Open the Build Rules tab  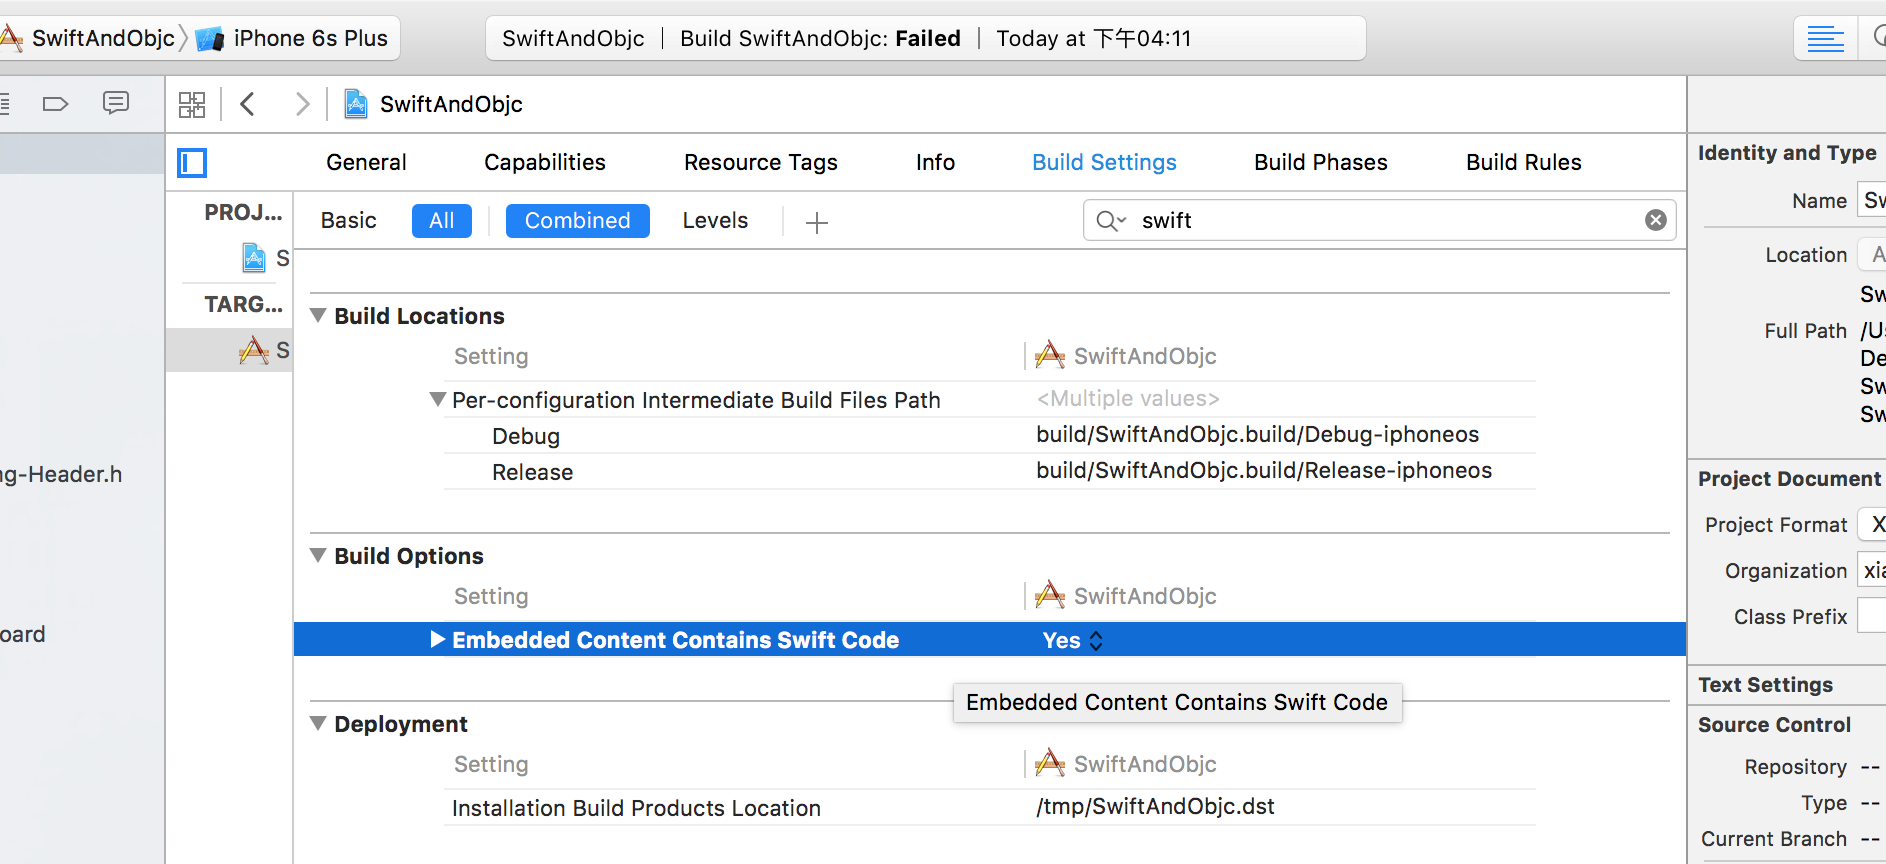(x=1523, y=162)
